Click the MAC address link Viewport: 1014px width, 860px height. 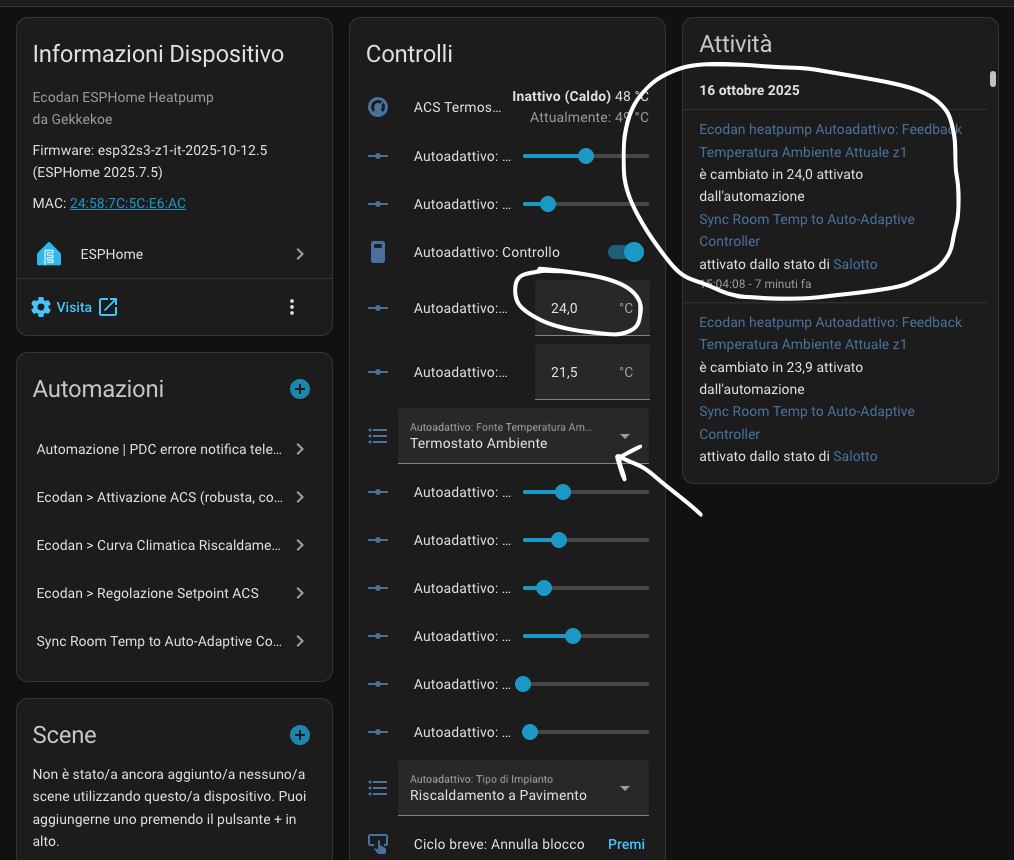point(127,203)
